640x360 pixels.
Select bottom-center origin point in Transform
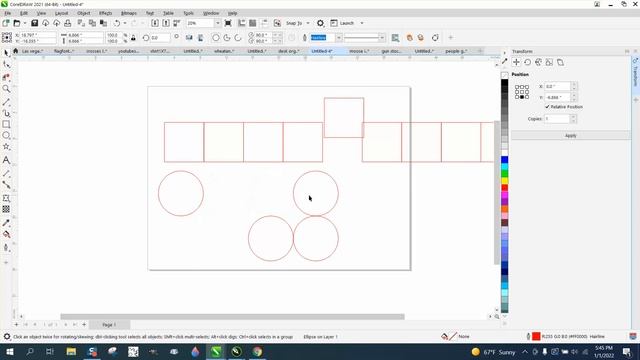point(522,97)
